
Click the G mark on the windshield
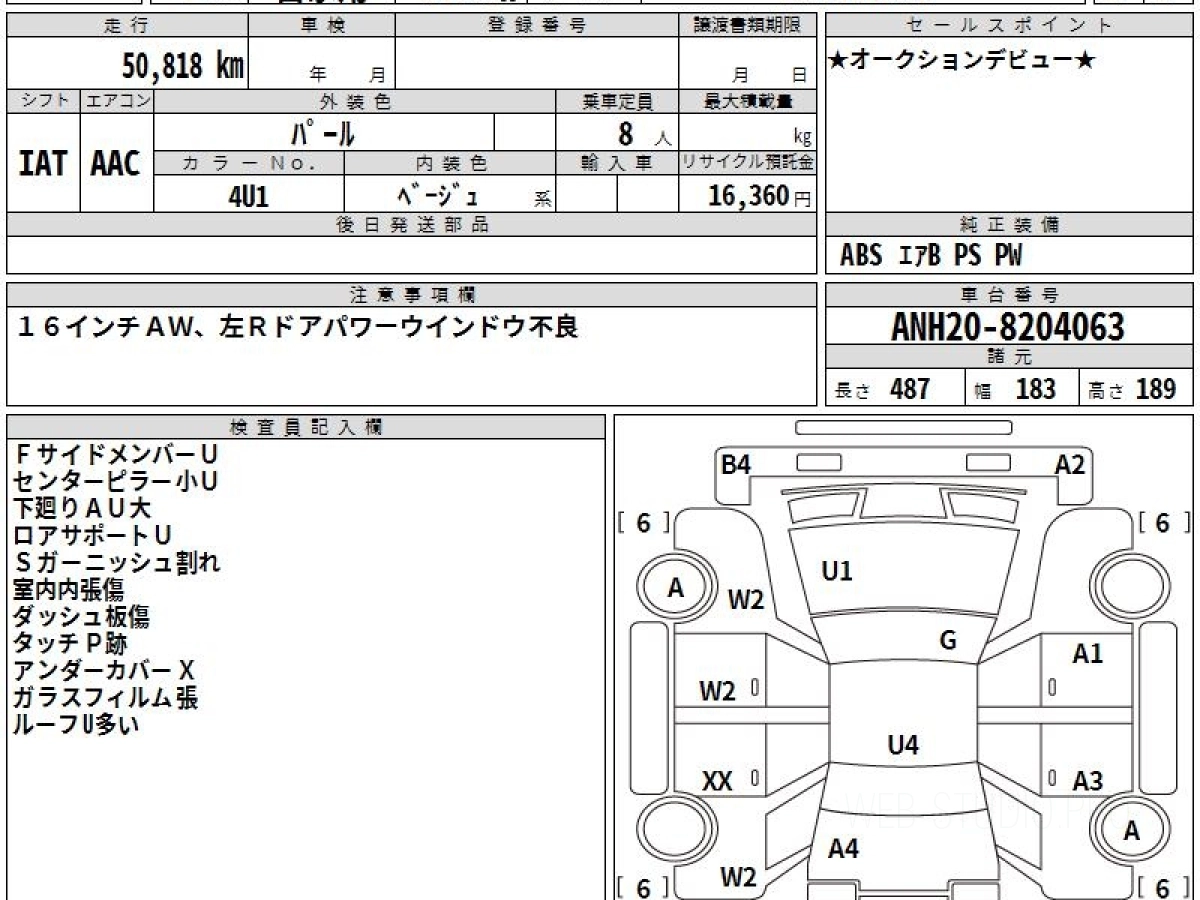(948, 641)
